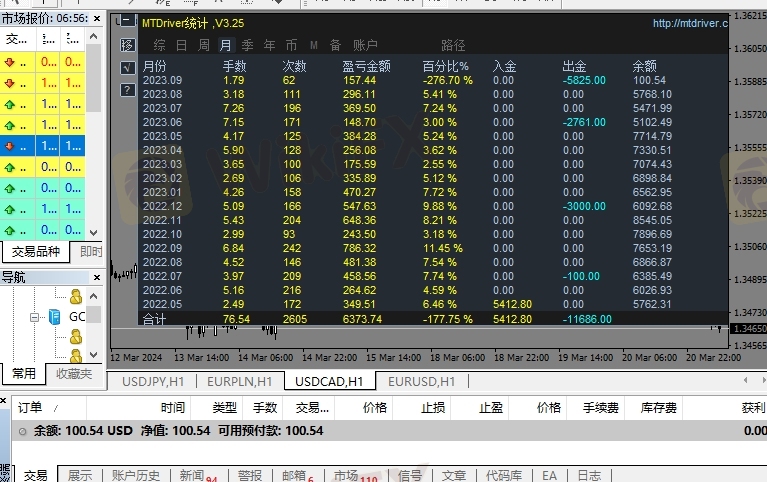This screenshot has width=767, height=482.
Task: Open the 日志 journal tab
Action: point(589,475)
